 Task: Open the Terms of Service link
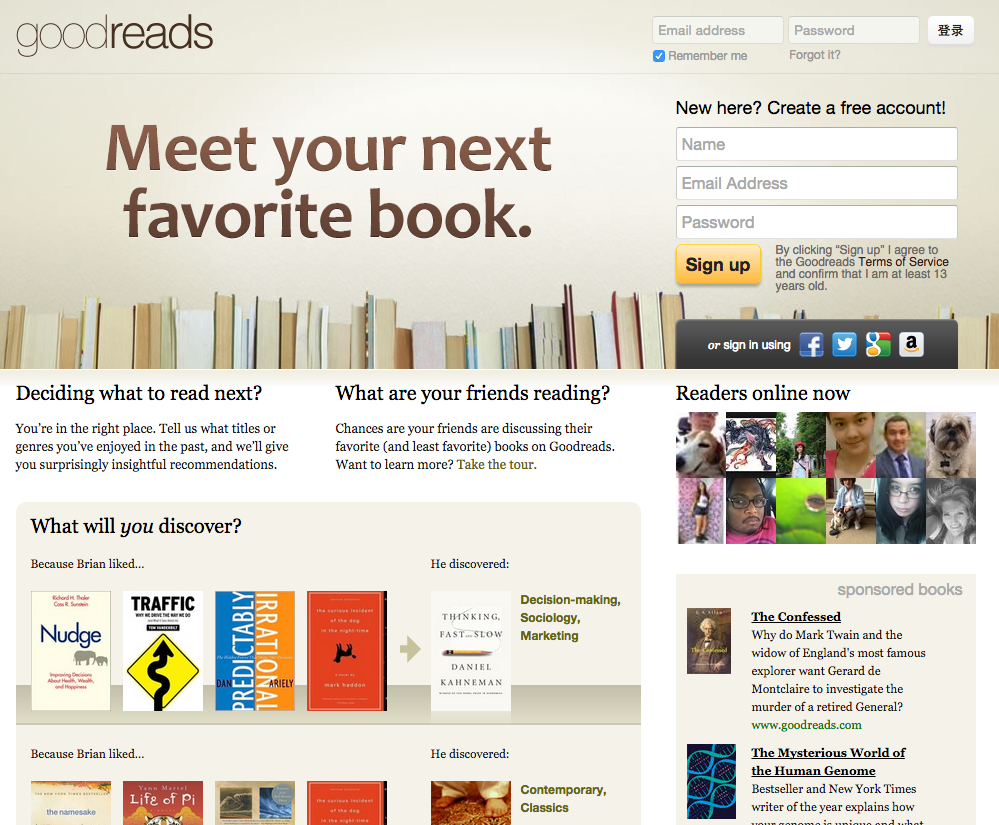[x=903, y=262]
